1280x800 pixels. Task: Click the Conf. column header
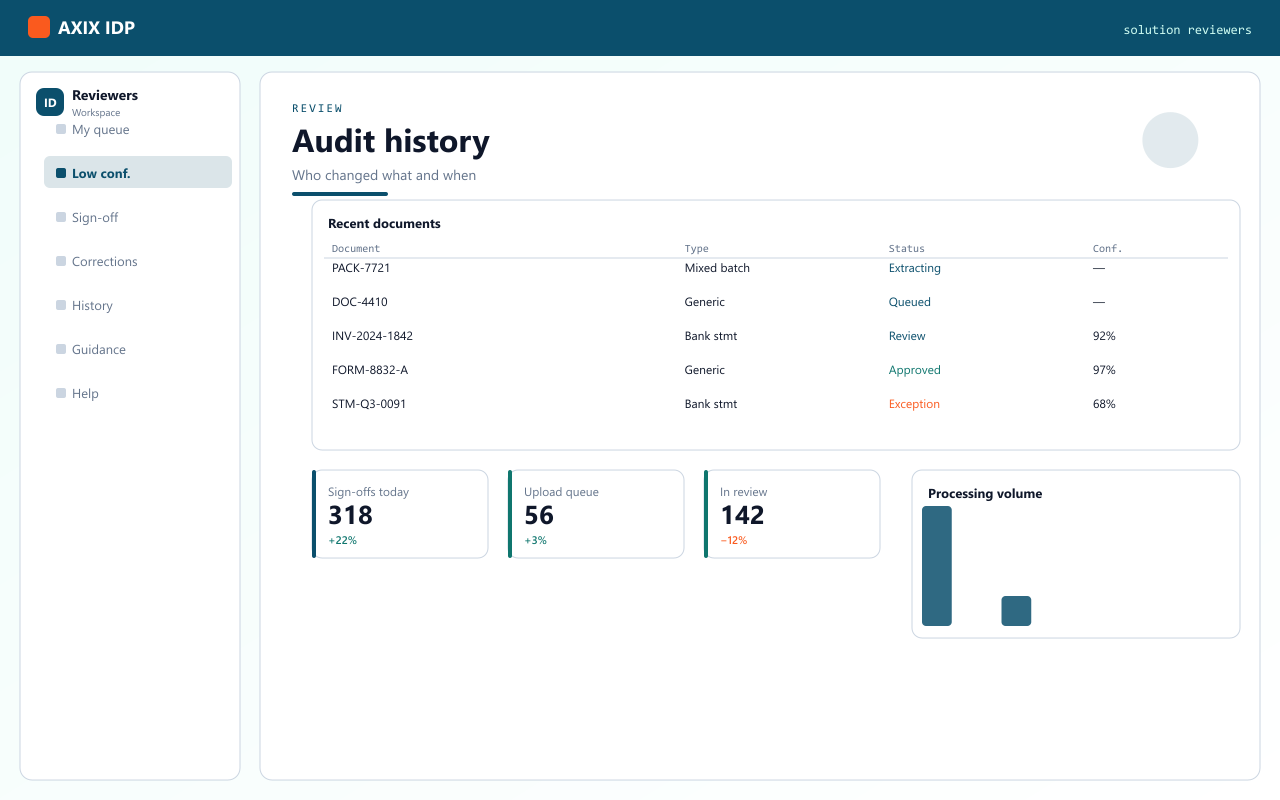(x=1107, y=248)
